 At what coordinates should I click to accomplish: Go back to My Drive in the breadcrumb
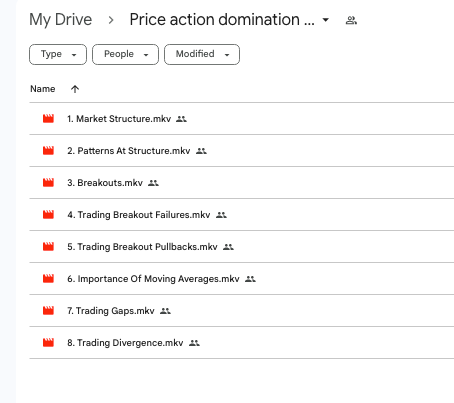pyautogui.click(x=60, y=20)
